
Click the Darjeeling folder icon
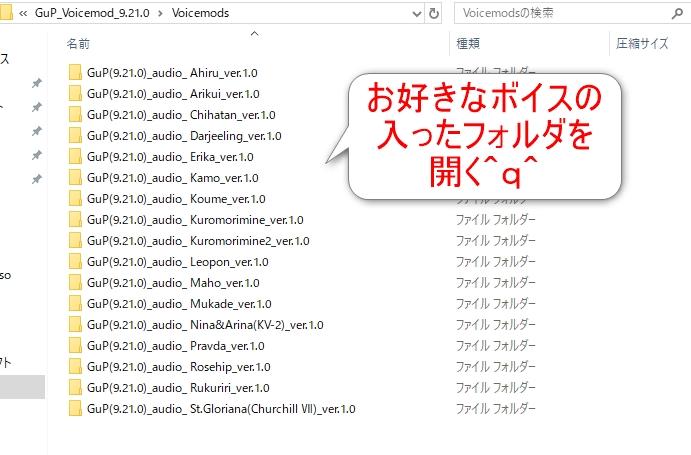point(75,136)
